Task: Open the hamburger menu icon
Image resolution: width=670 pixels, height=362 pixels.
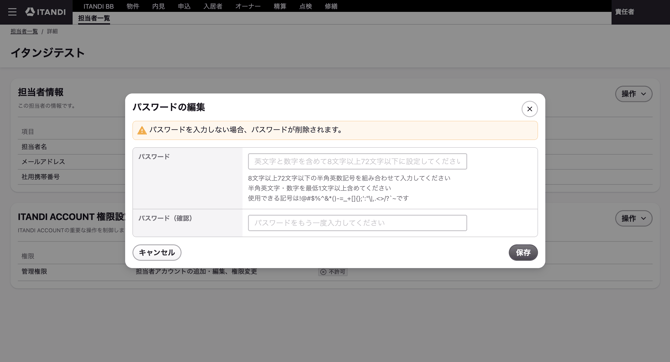Action: click(12, 12)
